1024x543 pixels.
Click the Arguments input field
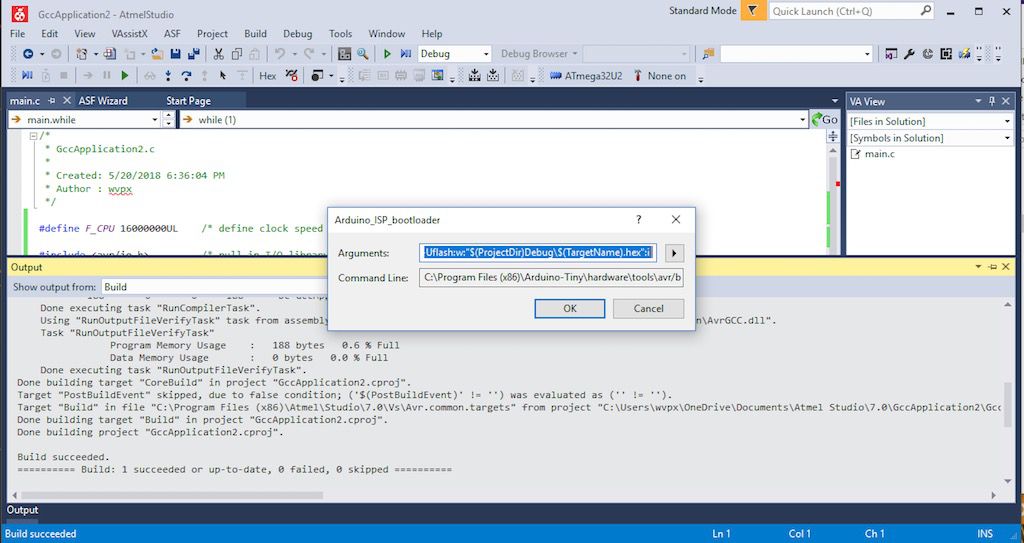tap(538, 253)
